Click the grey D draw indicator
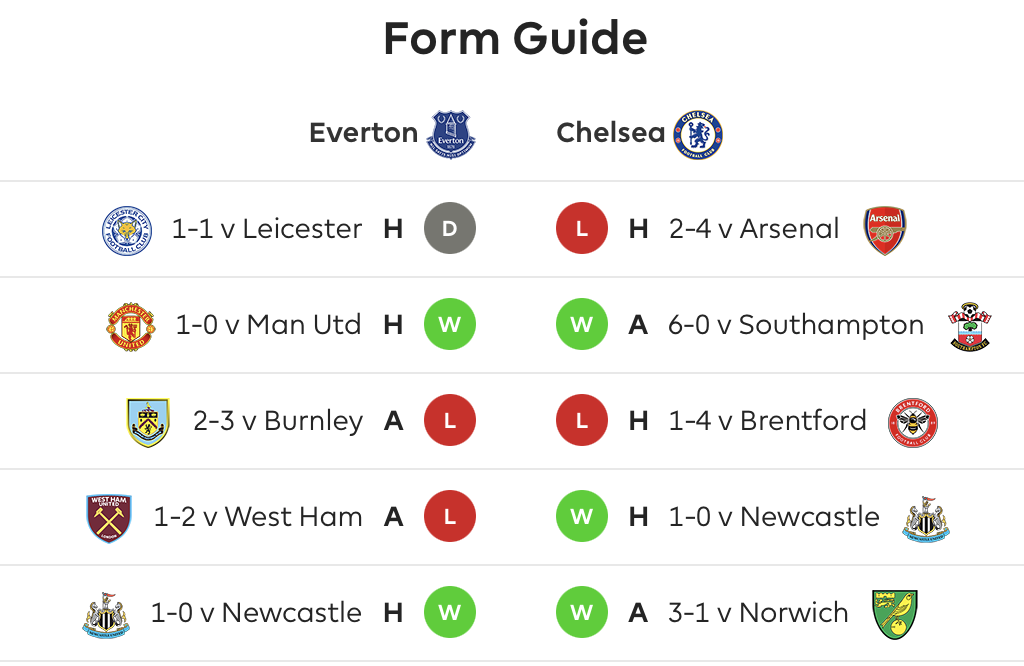This screenshot has width=1024, height=666. pyautogui.click(x=450, y=229)
